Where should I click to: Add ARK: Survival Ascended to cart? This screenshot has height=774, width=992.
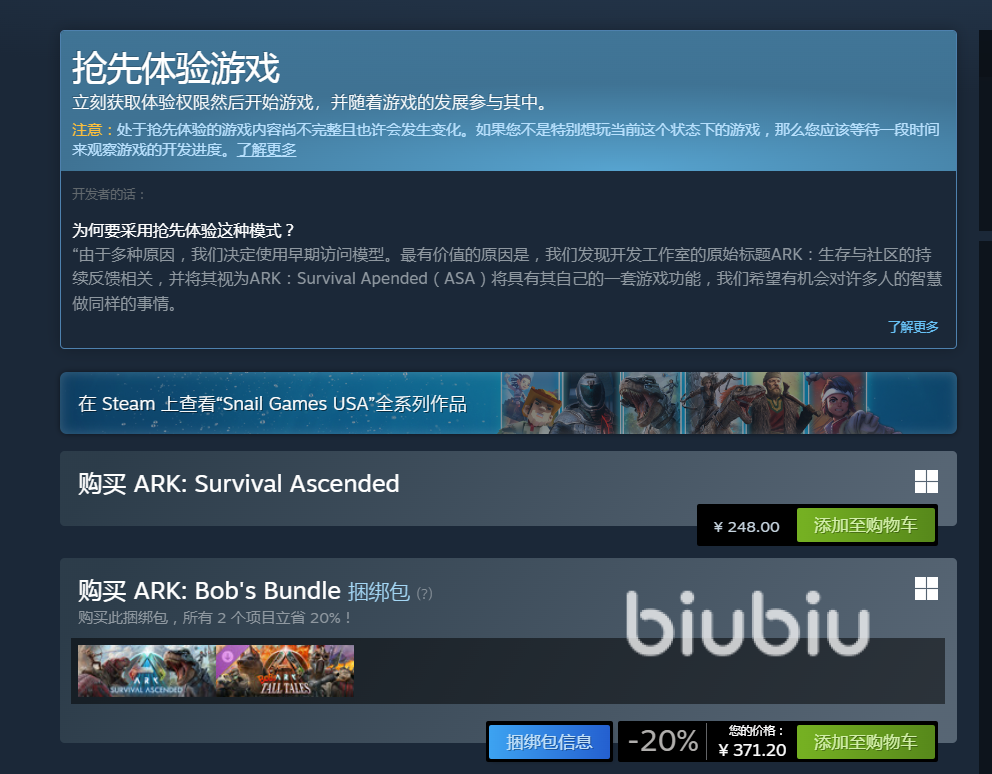(x=865, y=525)
